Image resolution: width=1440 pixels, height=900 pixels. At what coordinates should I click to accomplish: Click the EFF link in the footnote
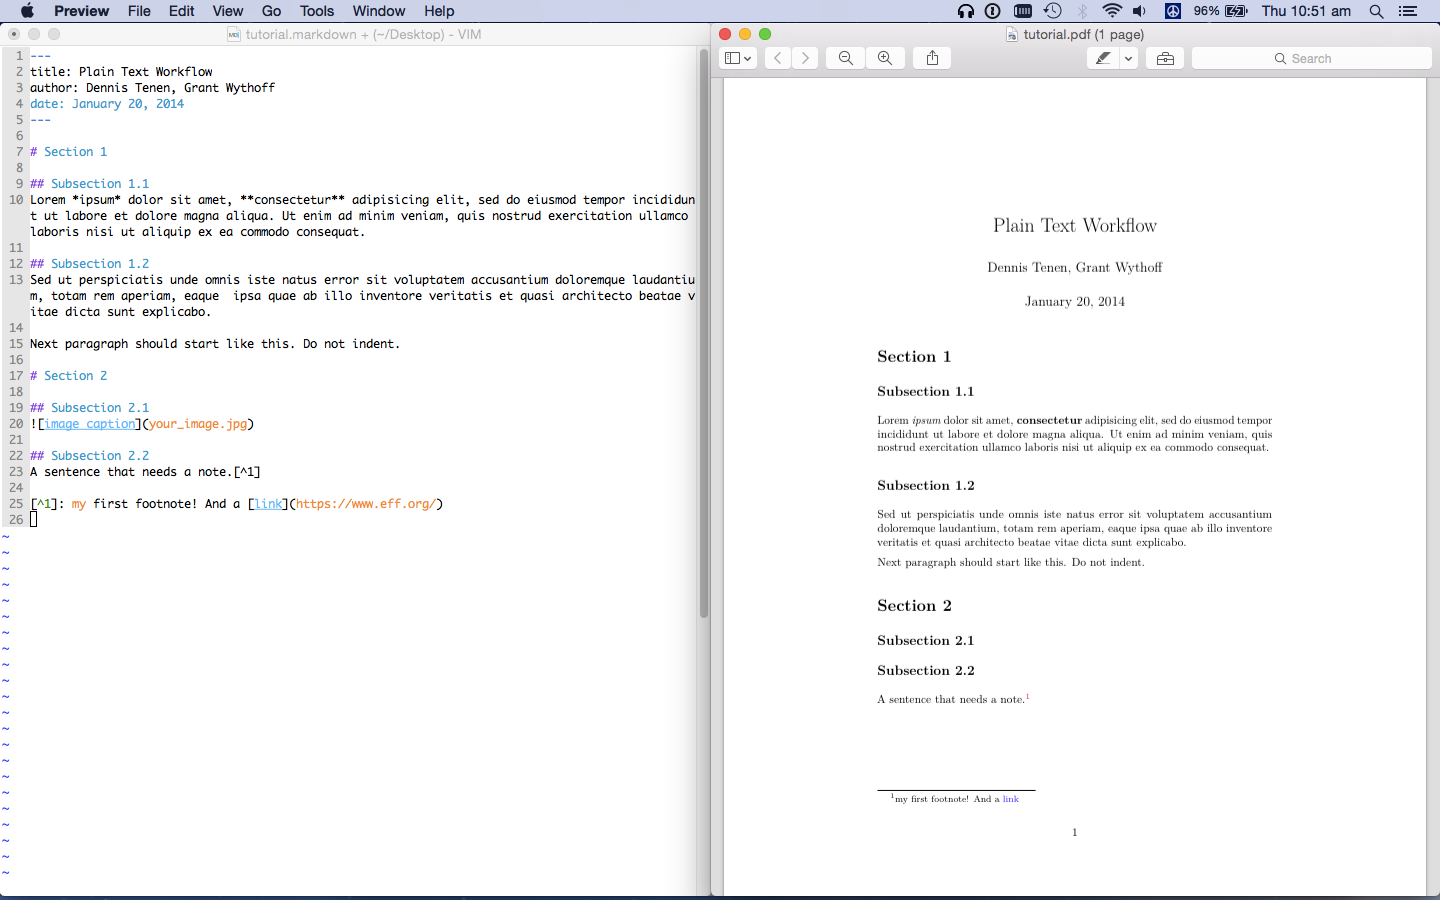[x=1010, y=799]
